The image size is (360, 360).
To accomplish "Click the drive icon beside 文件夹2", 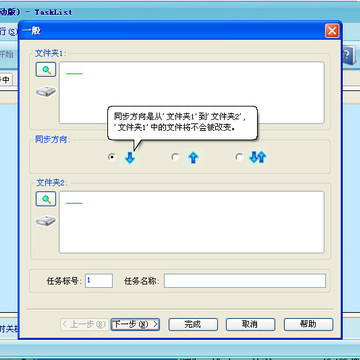I will (46, 221).
